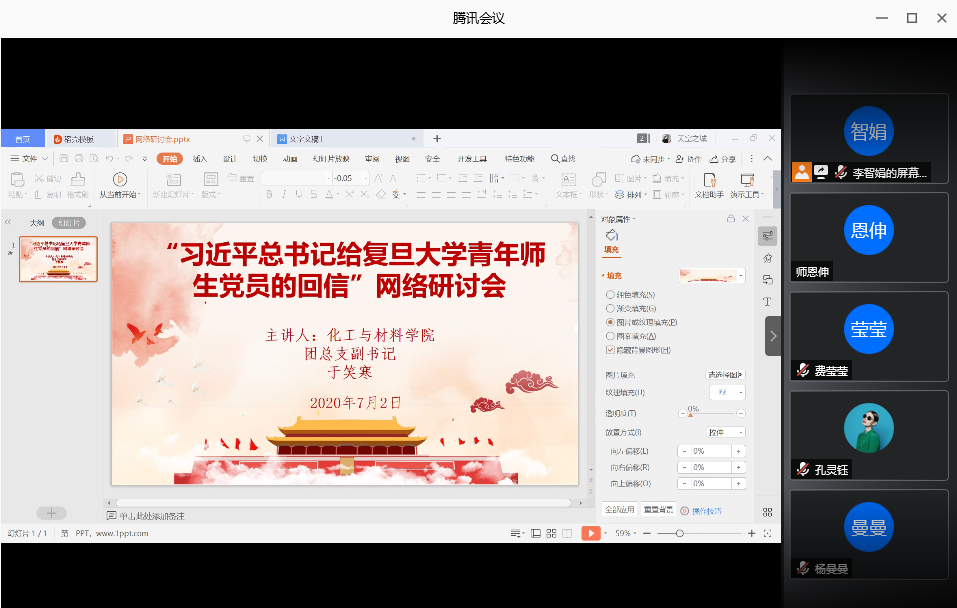Click the orange slideshow play button in status bar
The image size is (957, 608).
click(592, 534)
